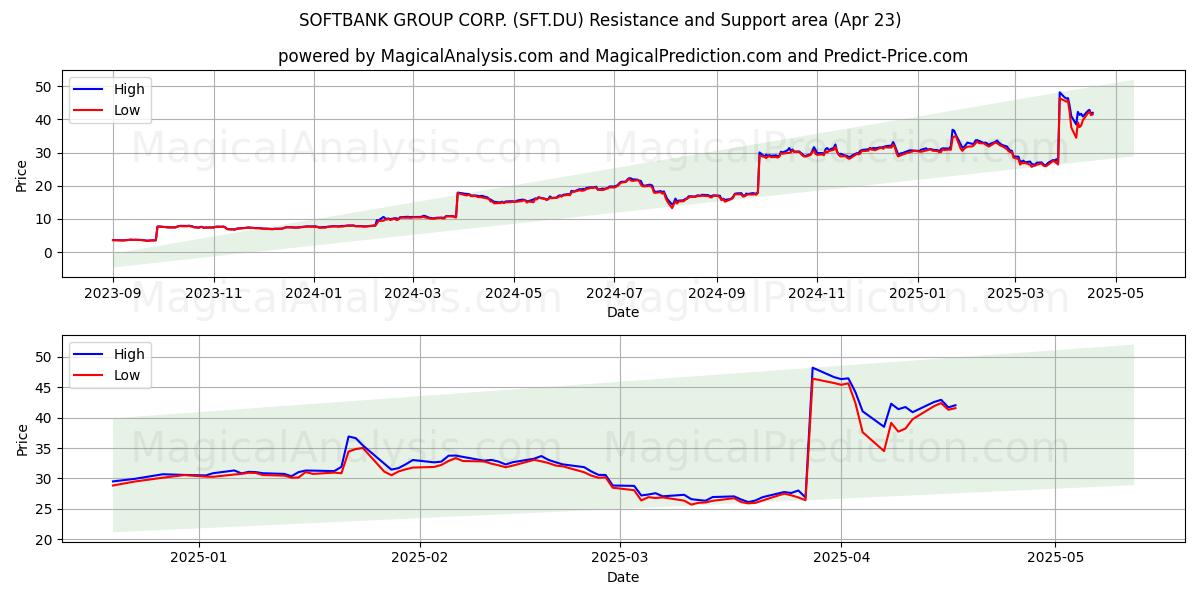Click top chart x-axis label '2024-05'

click(514, 294)
